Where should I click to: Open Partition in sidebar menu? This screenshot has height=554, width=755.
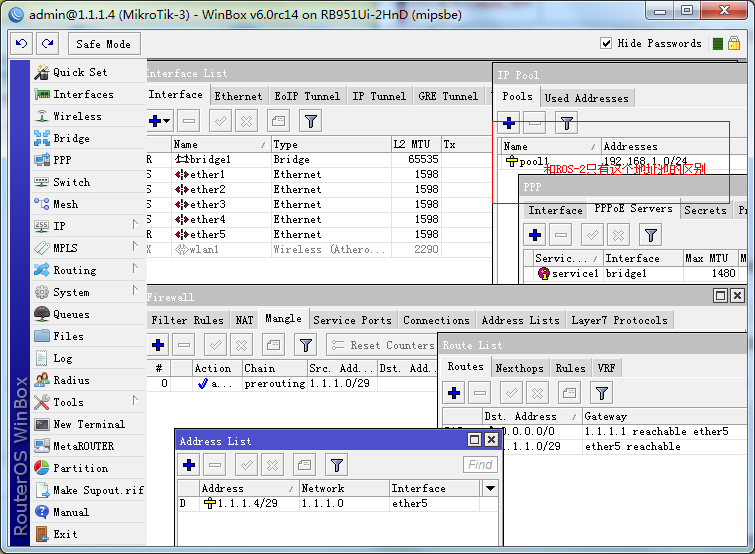pos(89,468)
